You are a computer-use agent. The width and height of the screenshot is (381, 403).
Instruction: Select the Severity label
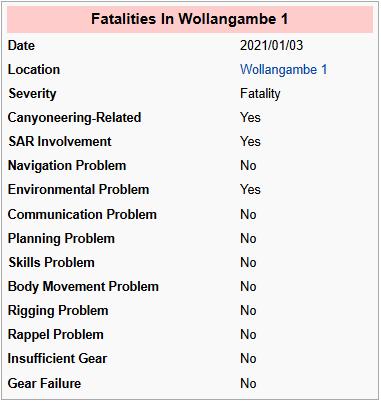(32, 93)
